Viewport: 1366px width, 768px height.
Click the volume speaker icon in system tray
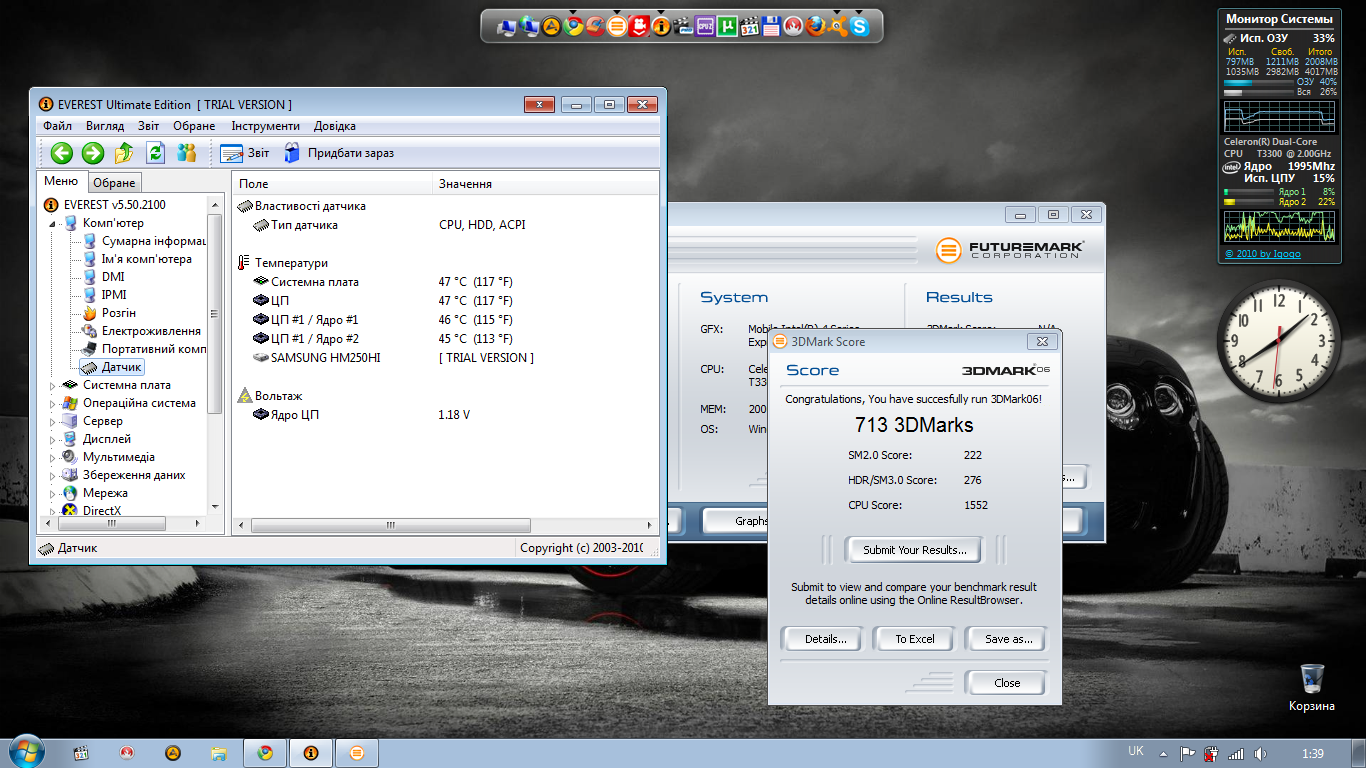1260,753
